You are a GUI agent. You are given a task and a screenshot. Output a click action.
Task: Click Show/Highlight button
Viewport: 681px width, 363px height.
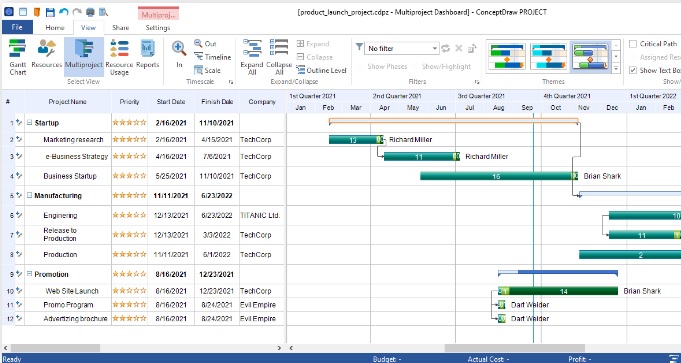pos(446,66)
